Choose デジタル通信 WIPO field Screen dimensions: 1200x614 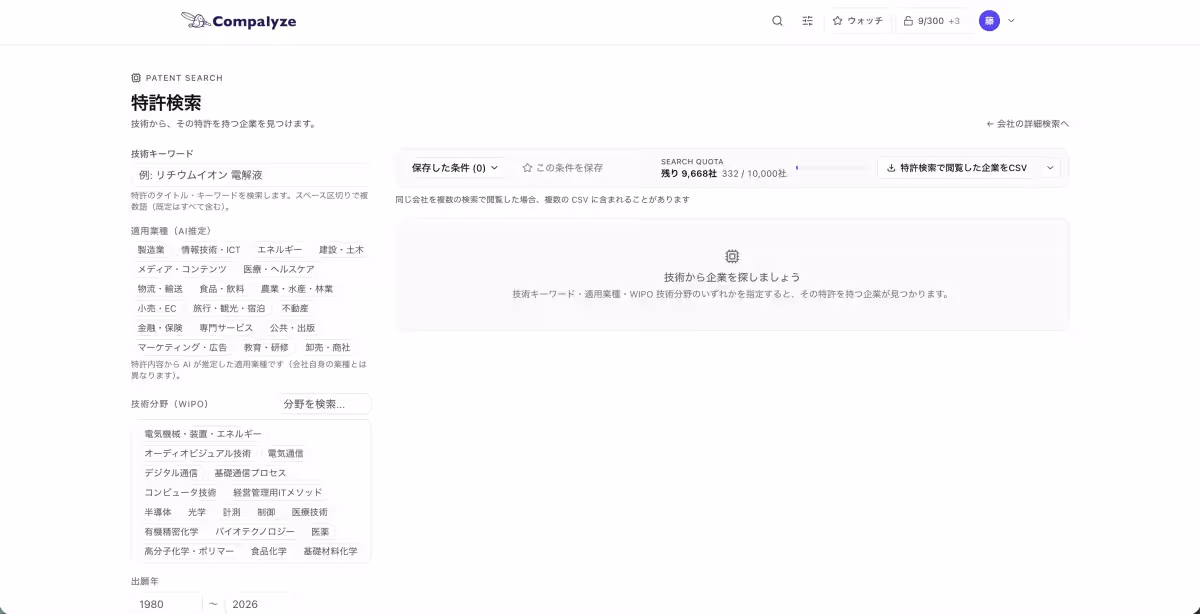pos(171,473)
